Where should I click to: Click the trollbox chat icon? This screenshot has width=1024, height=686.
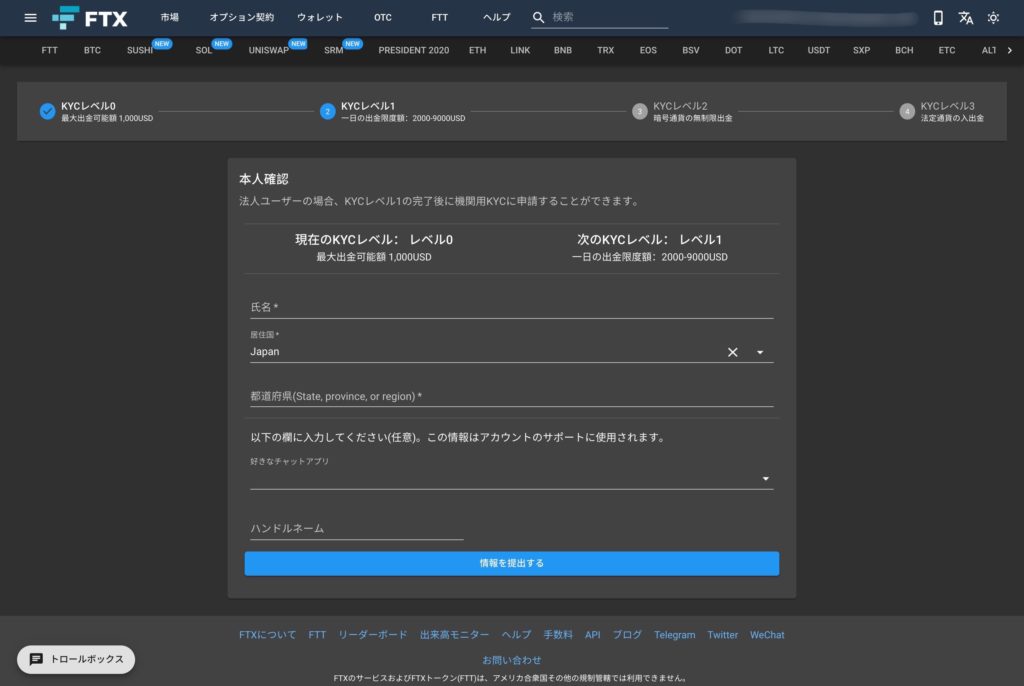pos(37,659)
